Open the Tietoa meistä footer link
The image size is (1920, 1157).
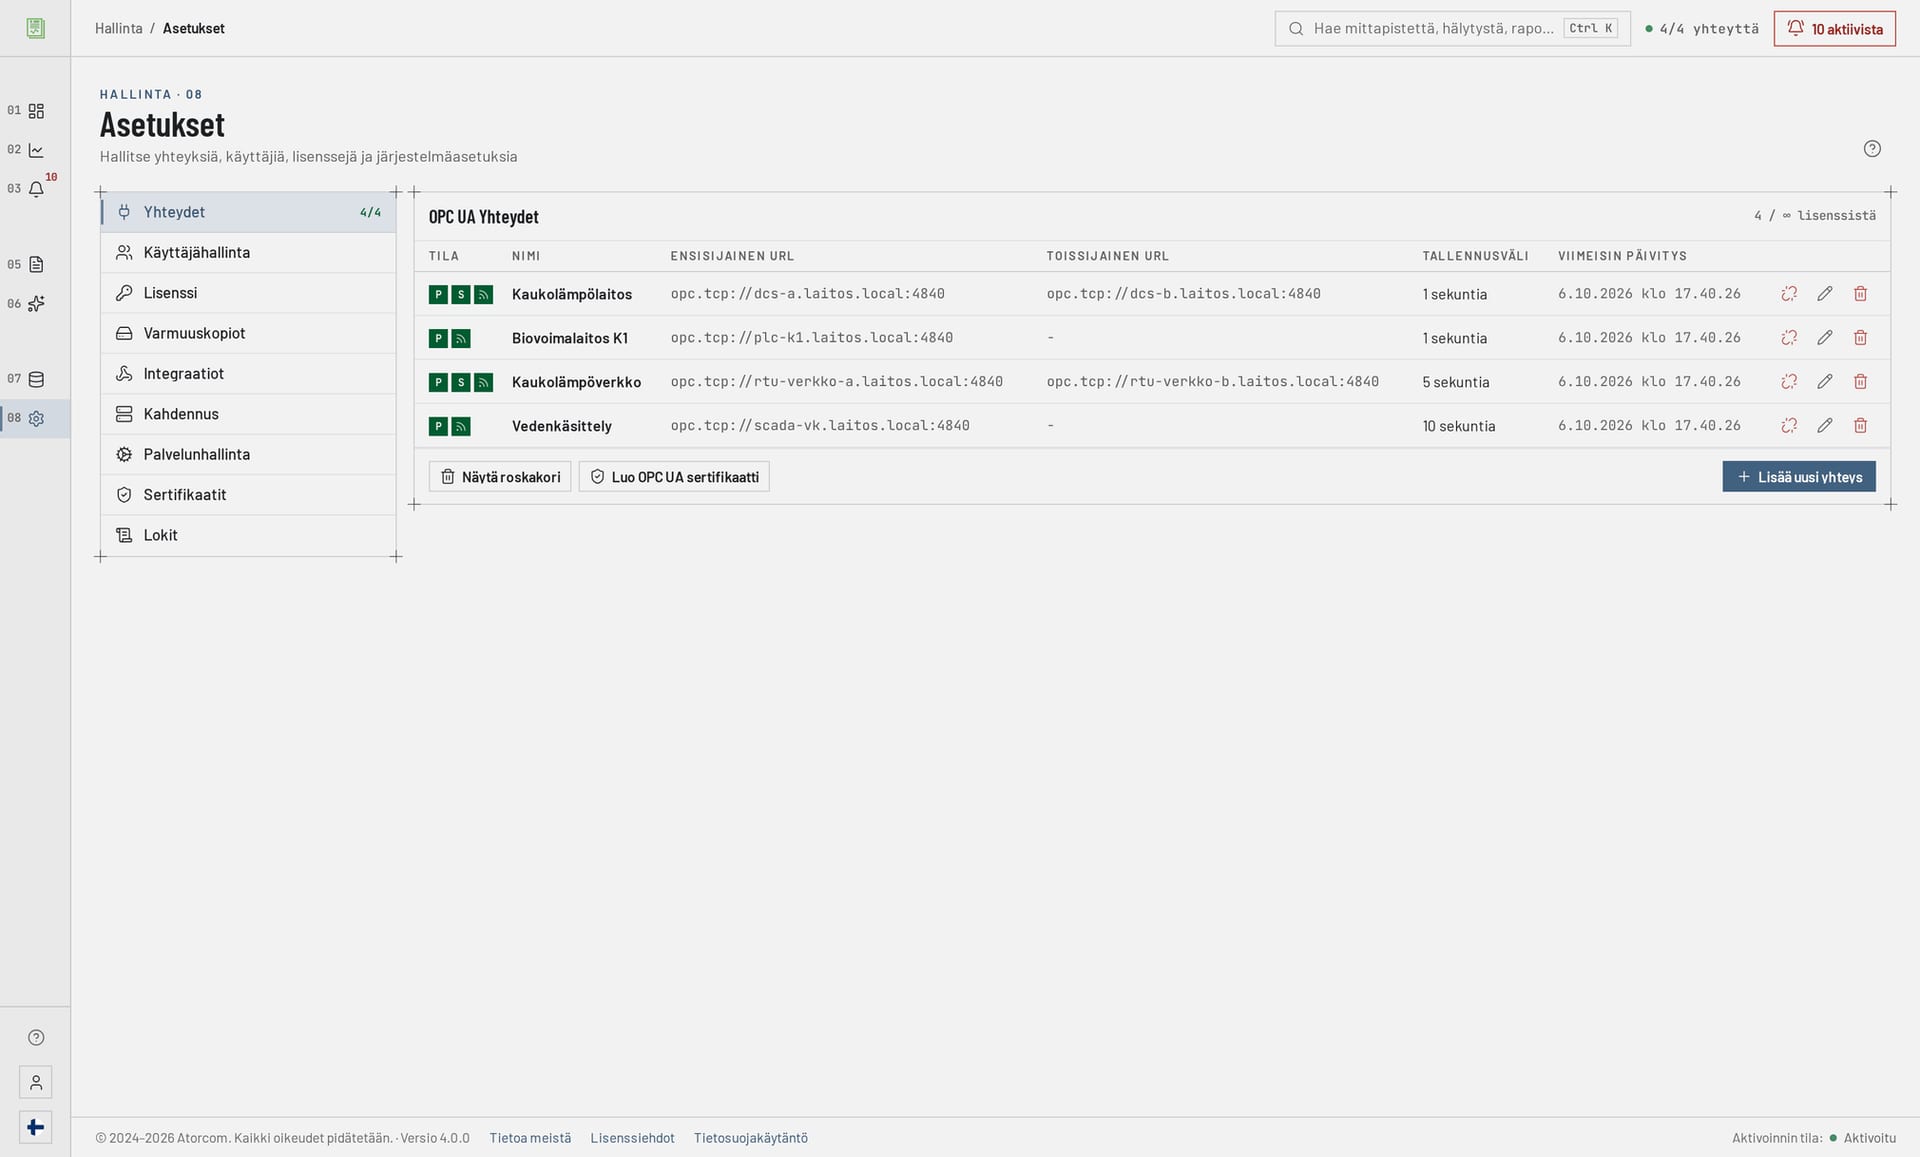click(530, 1138)
